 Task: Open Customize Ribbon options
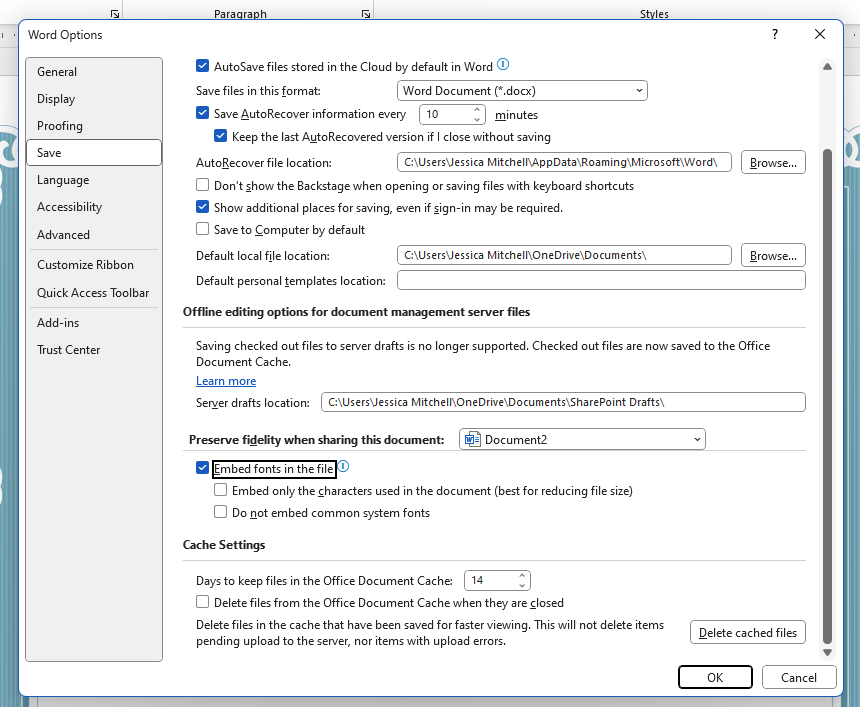click(x=94, y=265)
